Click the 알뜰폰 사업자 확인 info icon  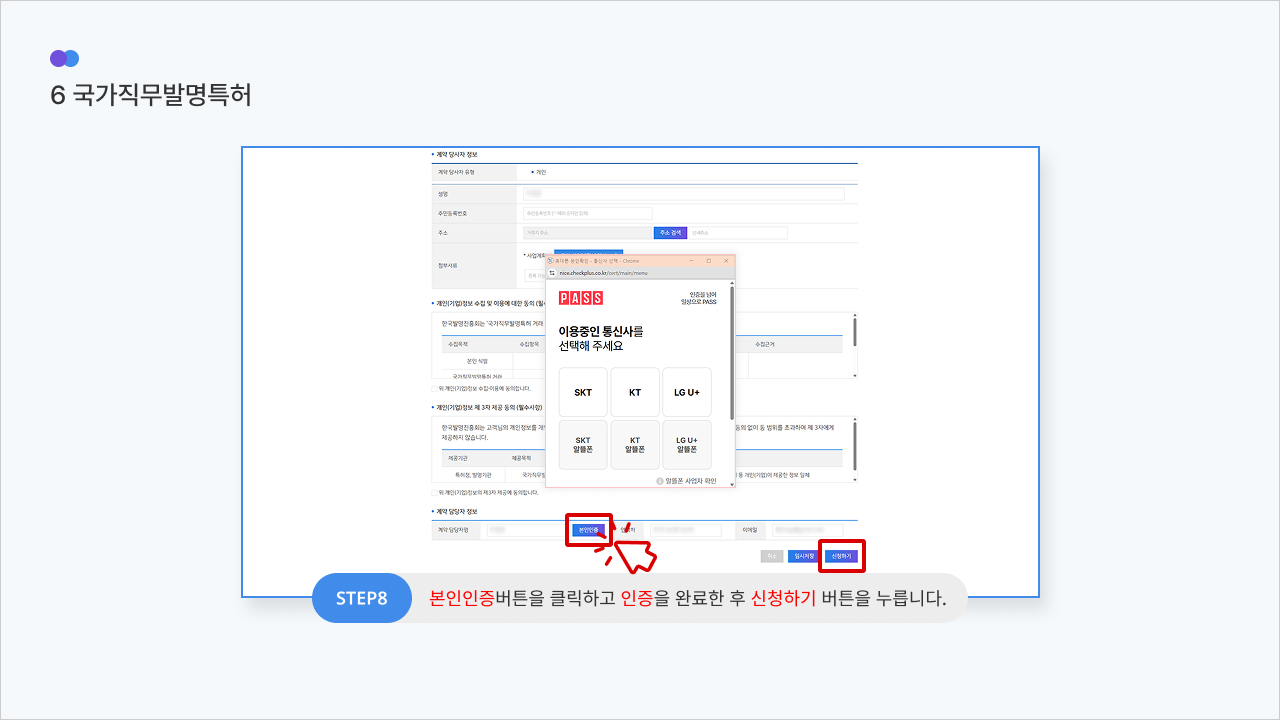click(660, 481)
